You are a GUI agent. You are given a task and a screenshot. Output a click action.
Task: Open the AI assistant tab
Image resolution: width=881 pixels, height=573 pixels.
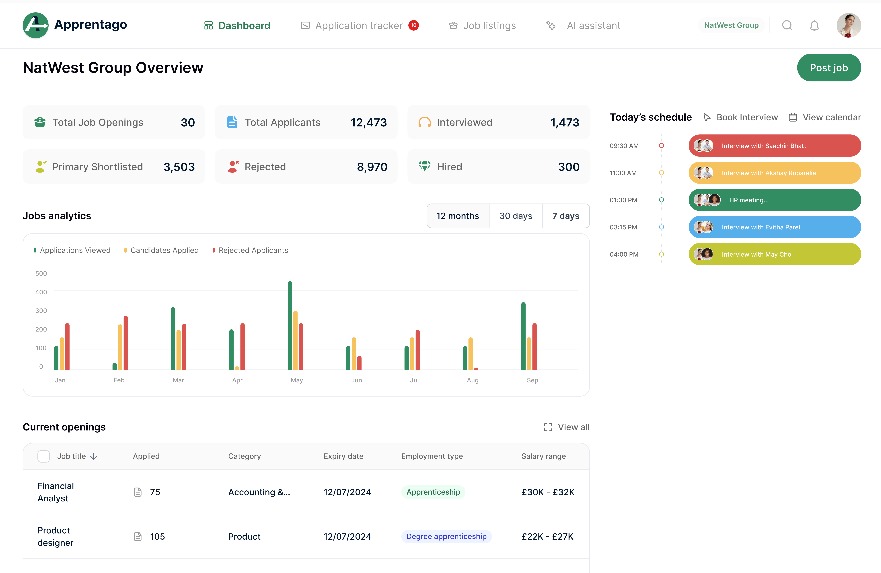pos(583,25)
